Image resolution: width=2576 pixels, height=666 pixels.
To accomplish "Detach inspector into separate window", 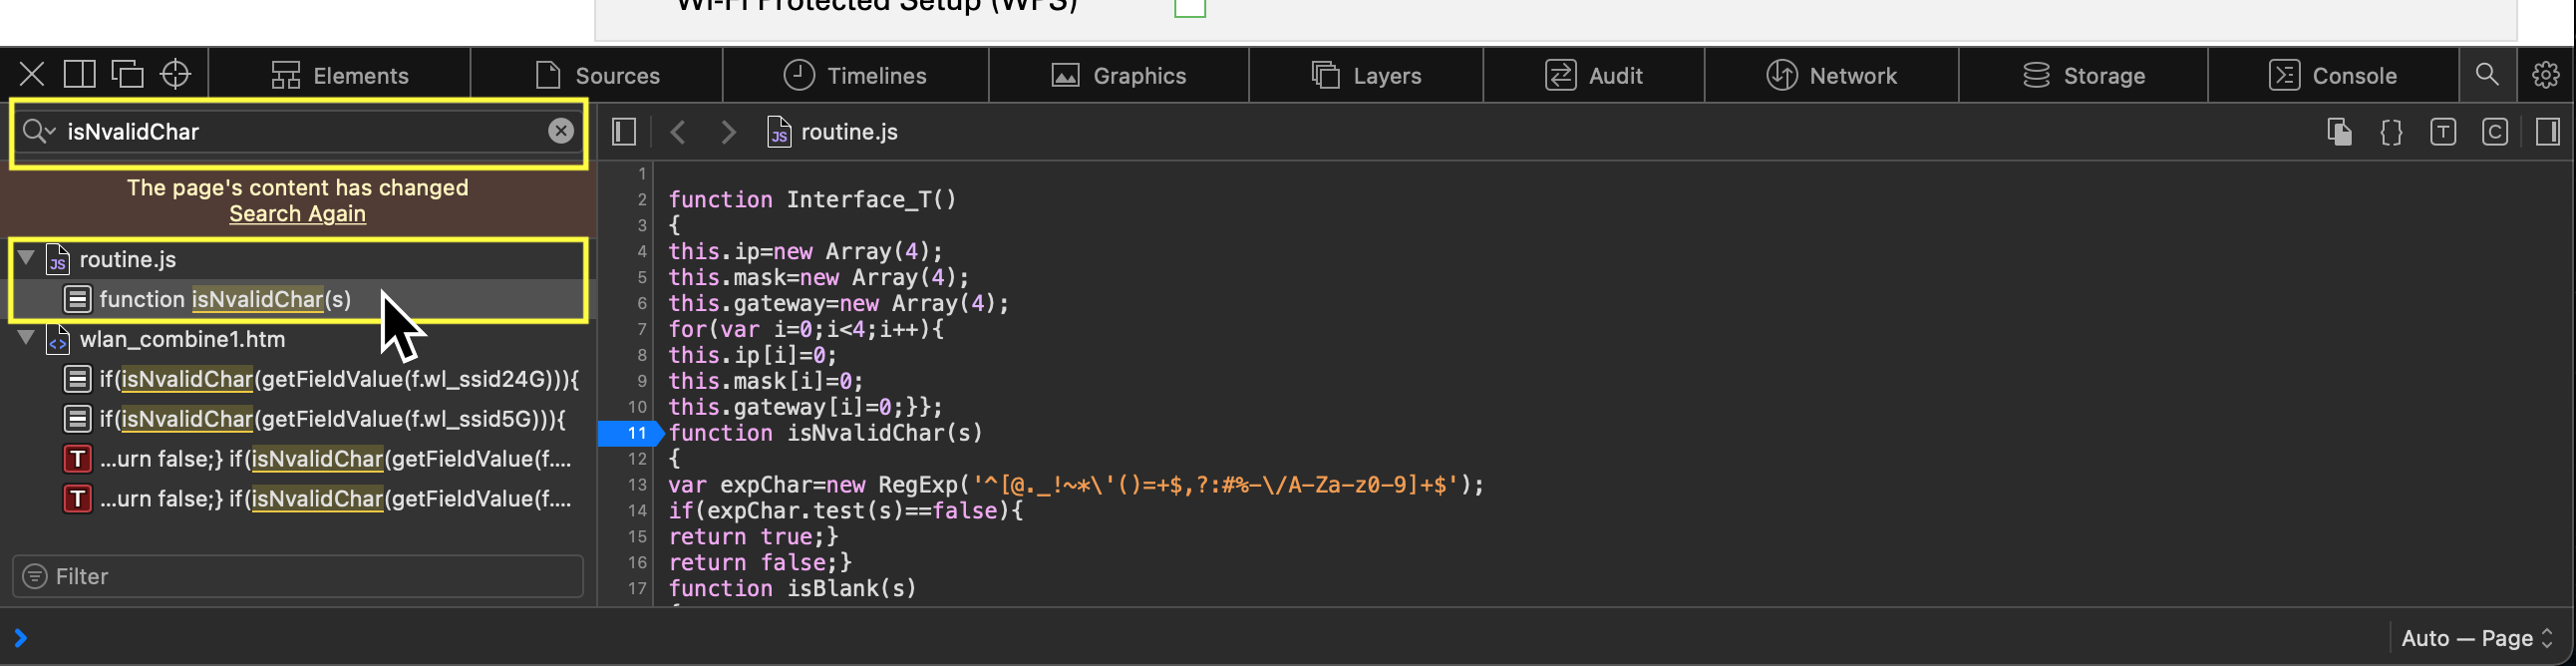I will [127, 75].
